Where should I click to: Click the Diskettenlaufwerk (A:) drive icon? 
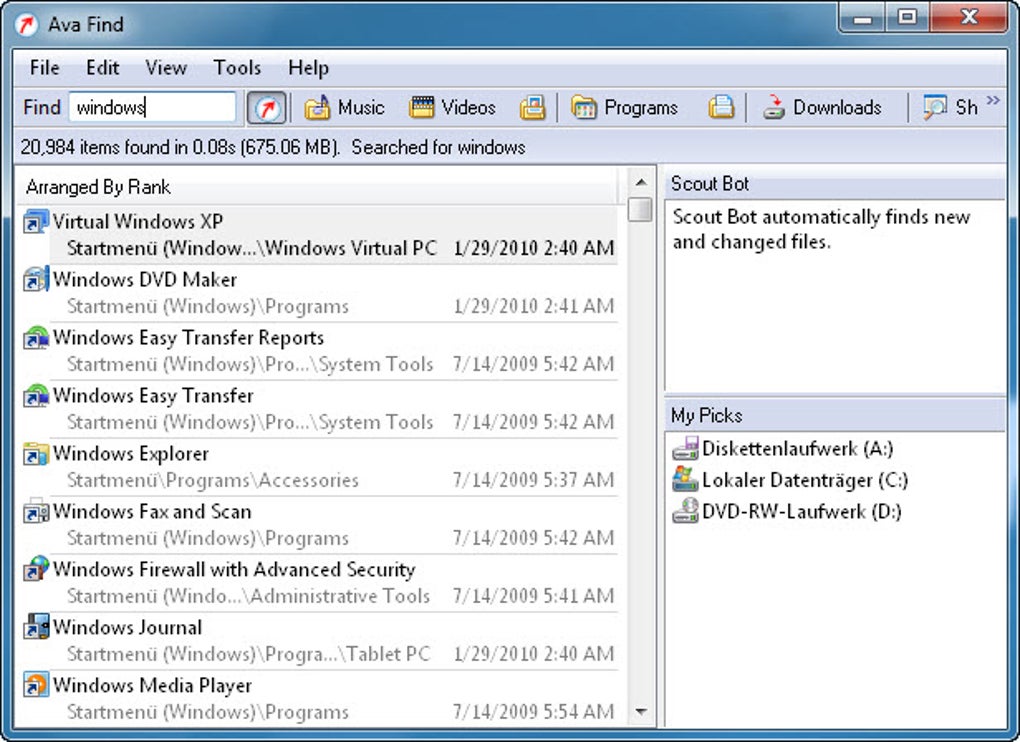(685, 449)
